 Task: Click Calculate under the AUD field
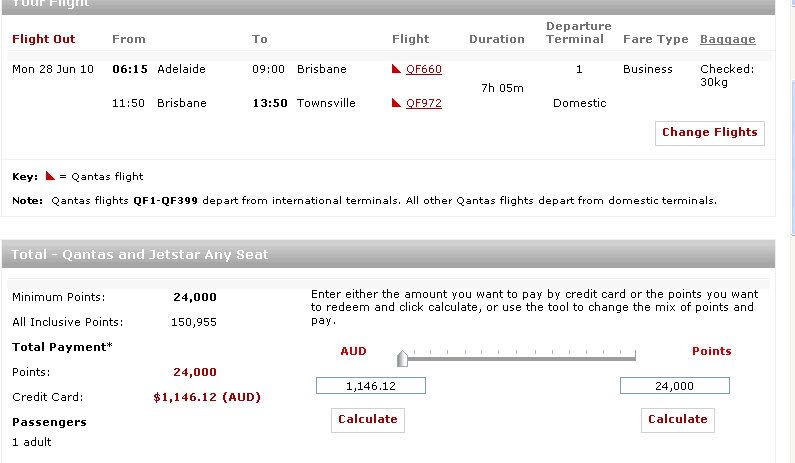(368, 420)
